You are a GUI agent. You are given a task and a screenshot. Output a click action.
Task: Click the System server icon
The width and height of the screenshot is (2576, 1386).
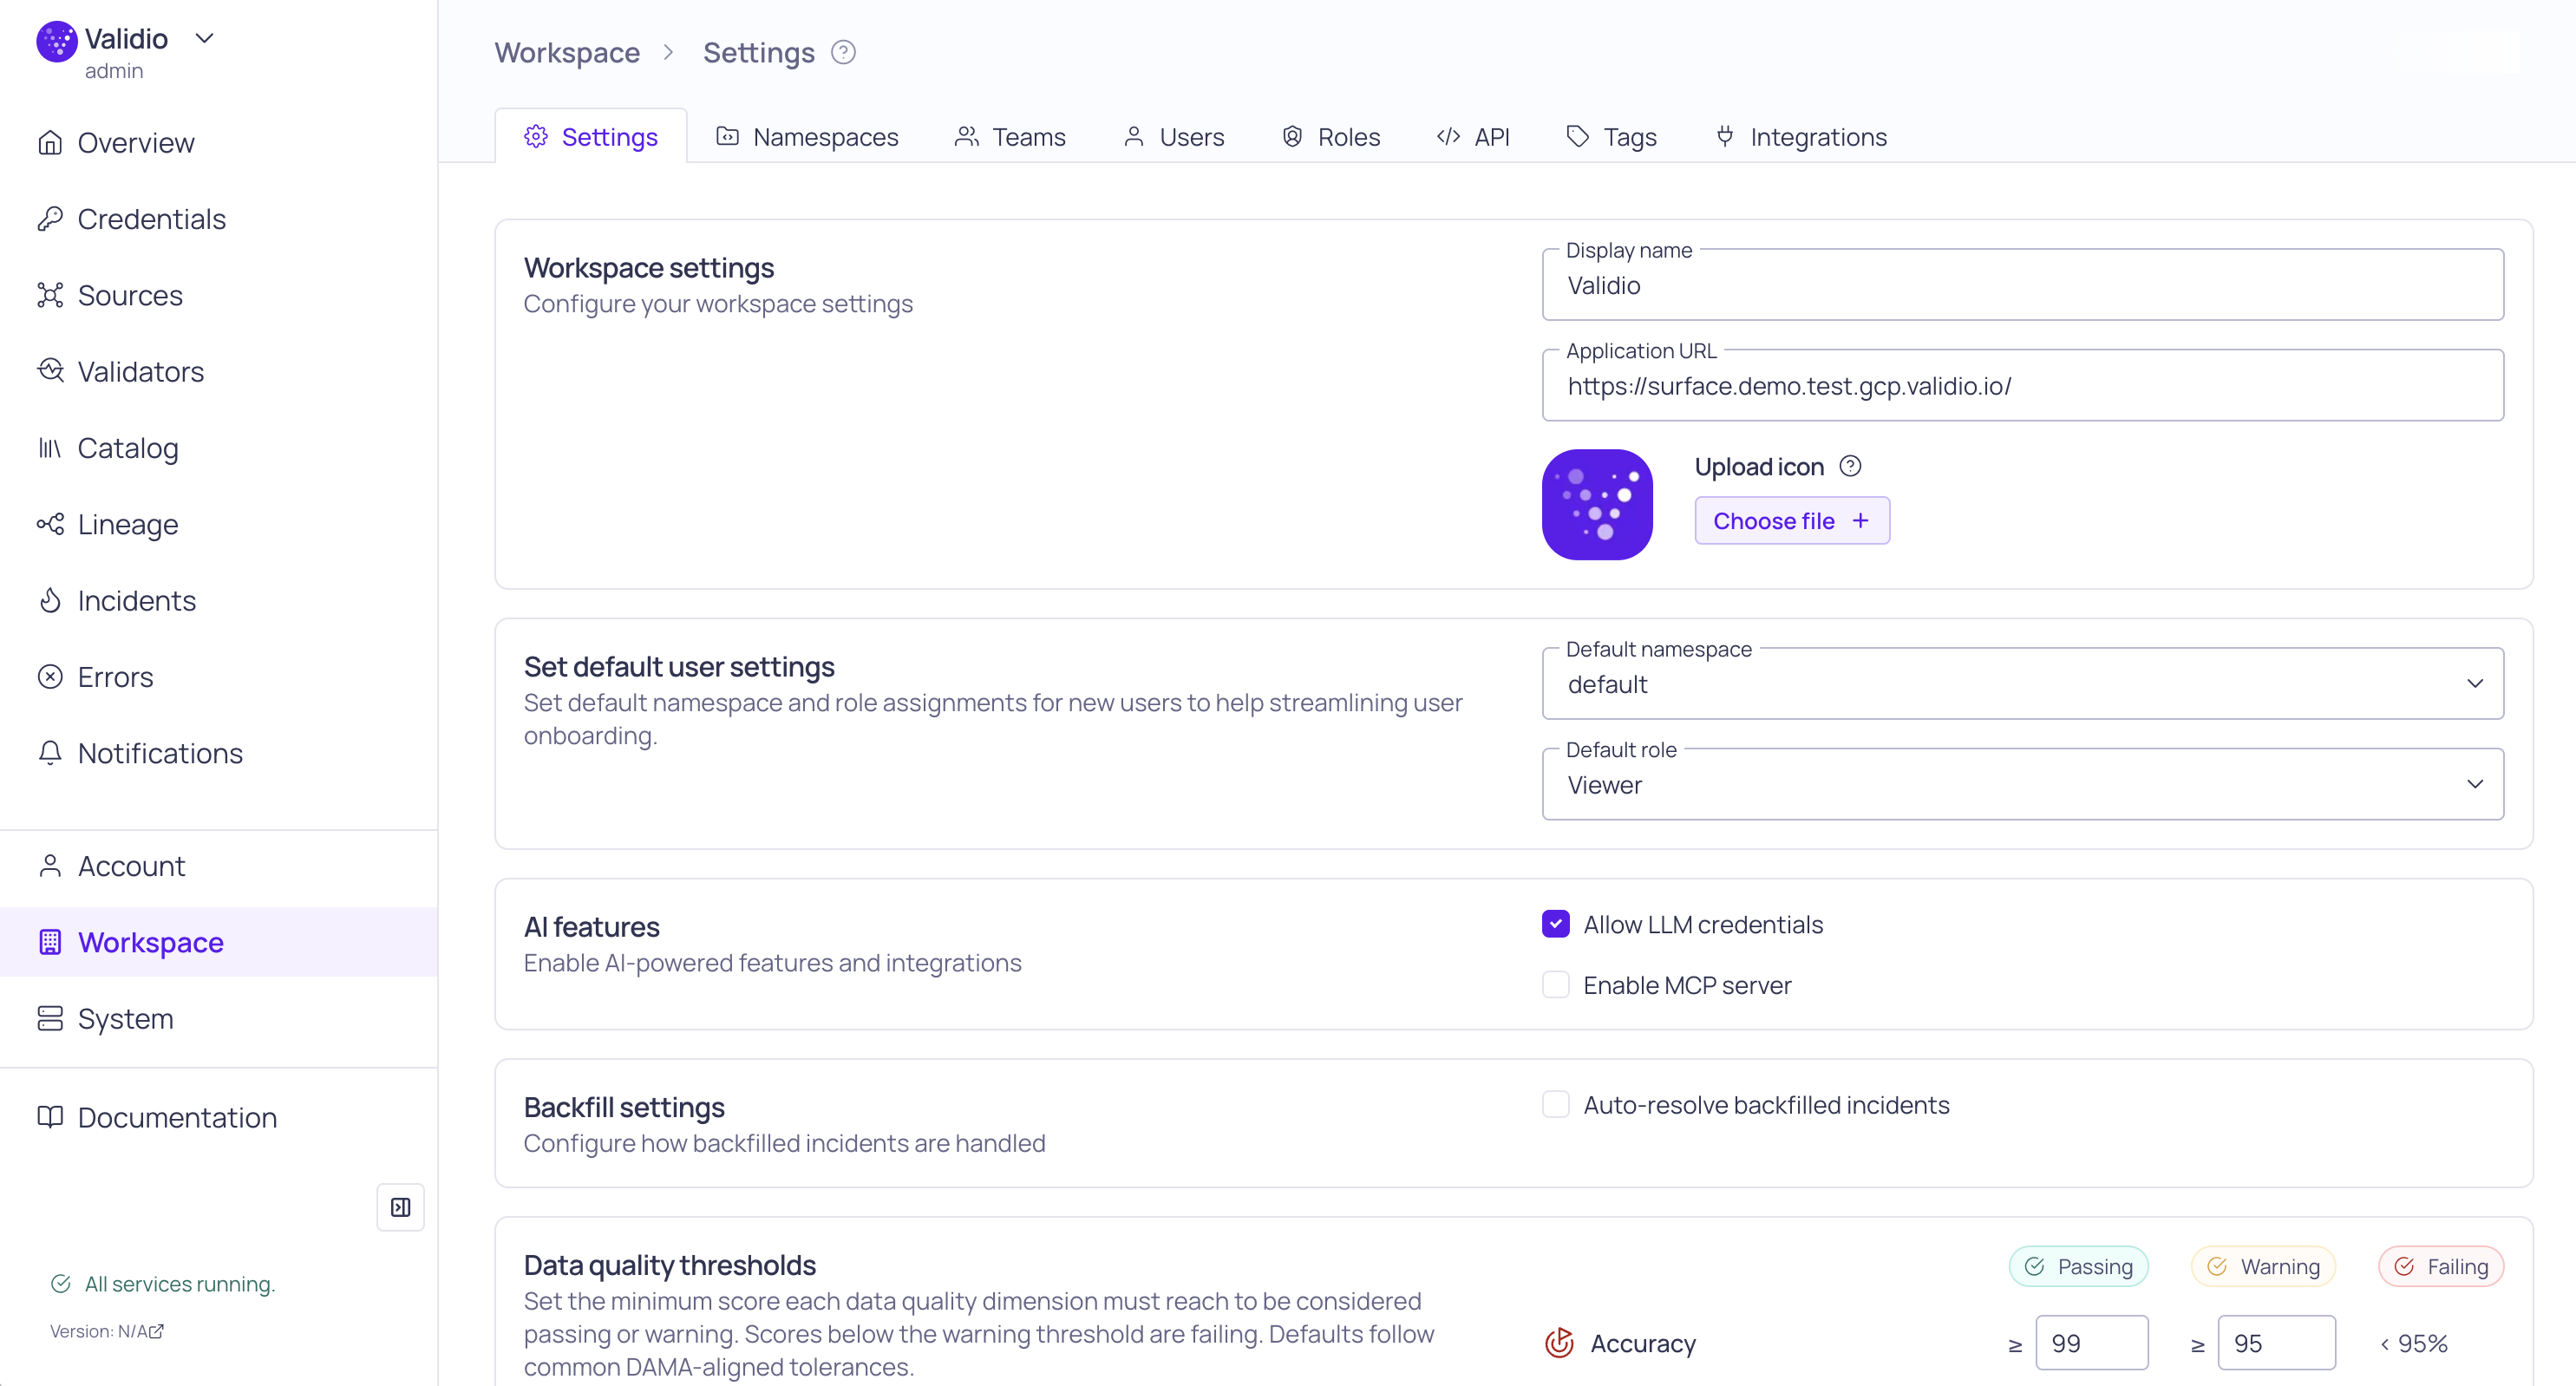pyautogui.click(x=50, y=1018)
